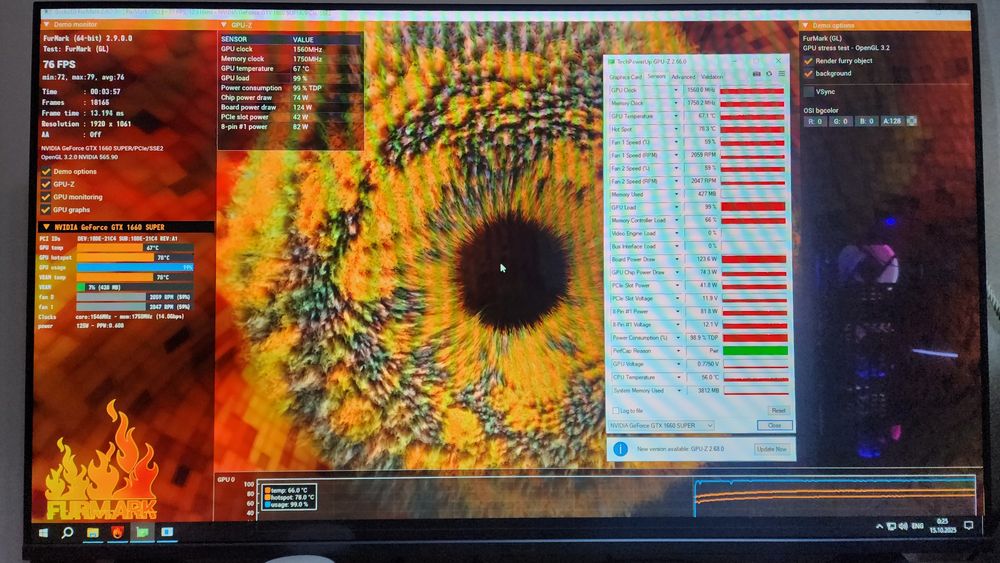1000x563 pixels.
Task: Click OSI bgcolor B:0 field
Action: 866,121
